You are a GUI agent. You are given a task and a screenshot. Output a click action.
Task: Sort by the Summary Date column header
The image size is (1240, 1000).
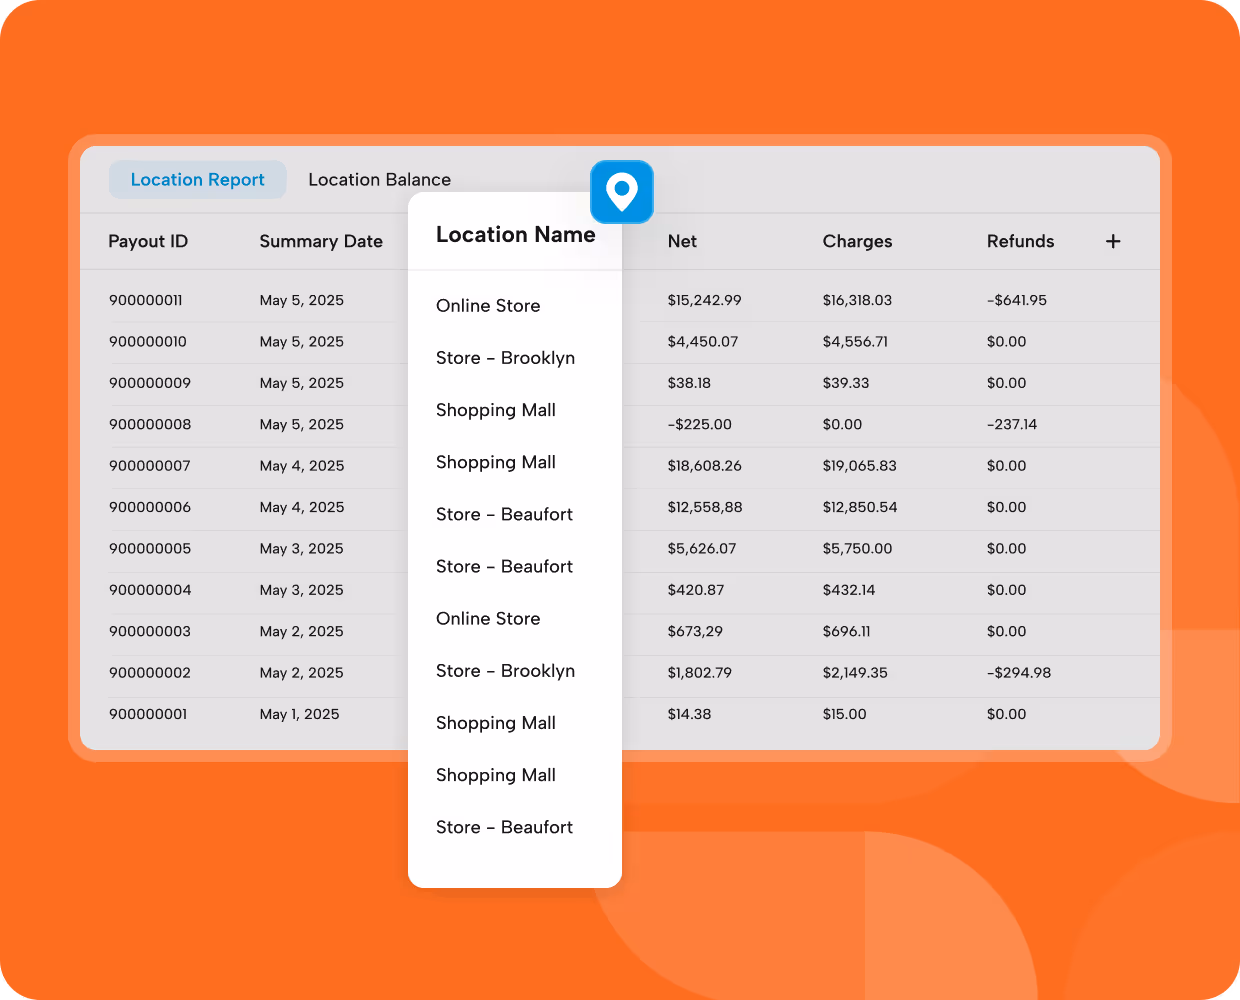[321, 241]
